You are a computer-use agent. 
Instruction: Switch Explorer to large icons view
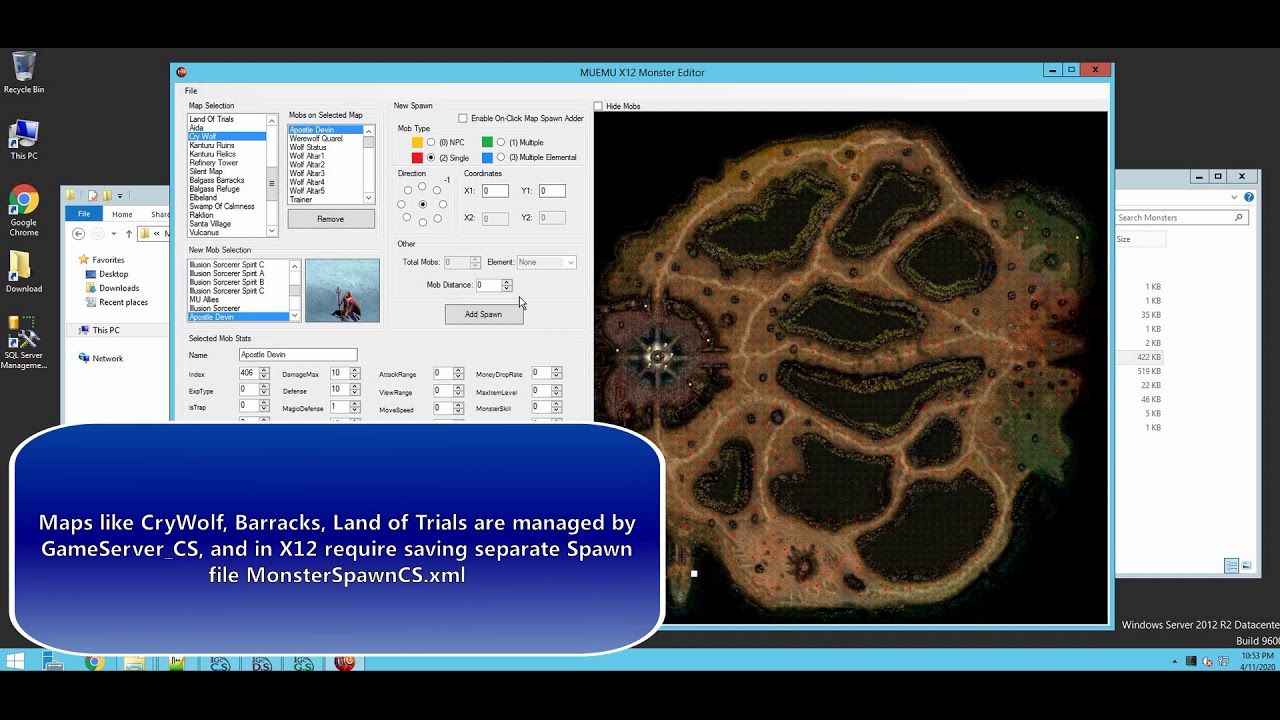1246,566
